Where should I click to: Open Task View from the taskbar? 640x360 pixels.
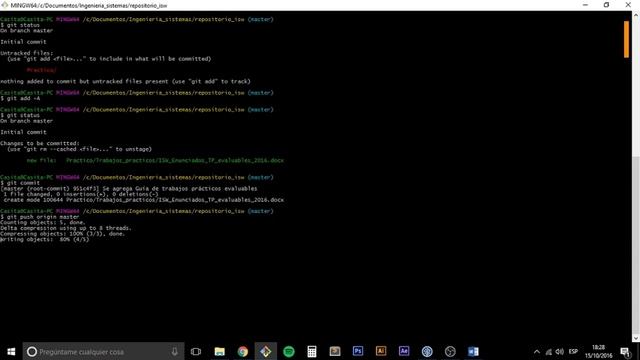tap(196, 351)
